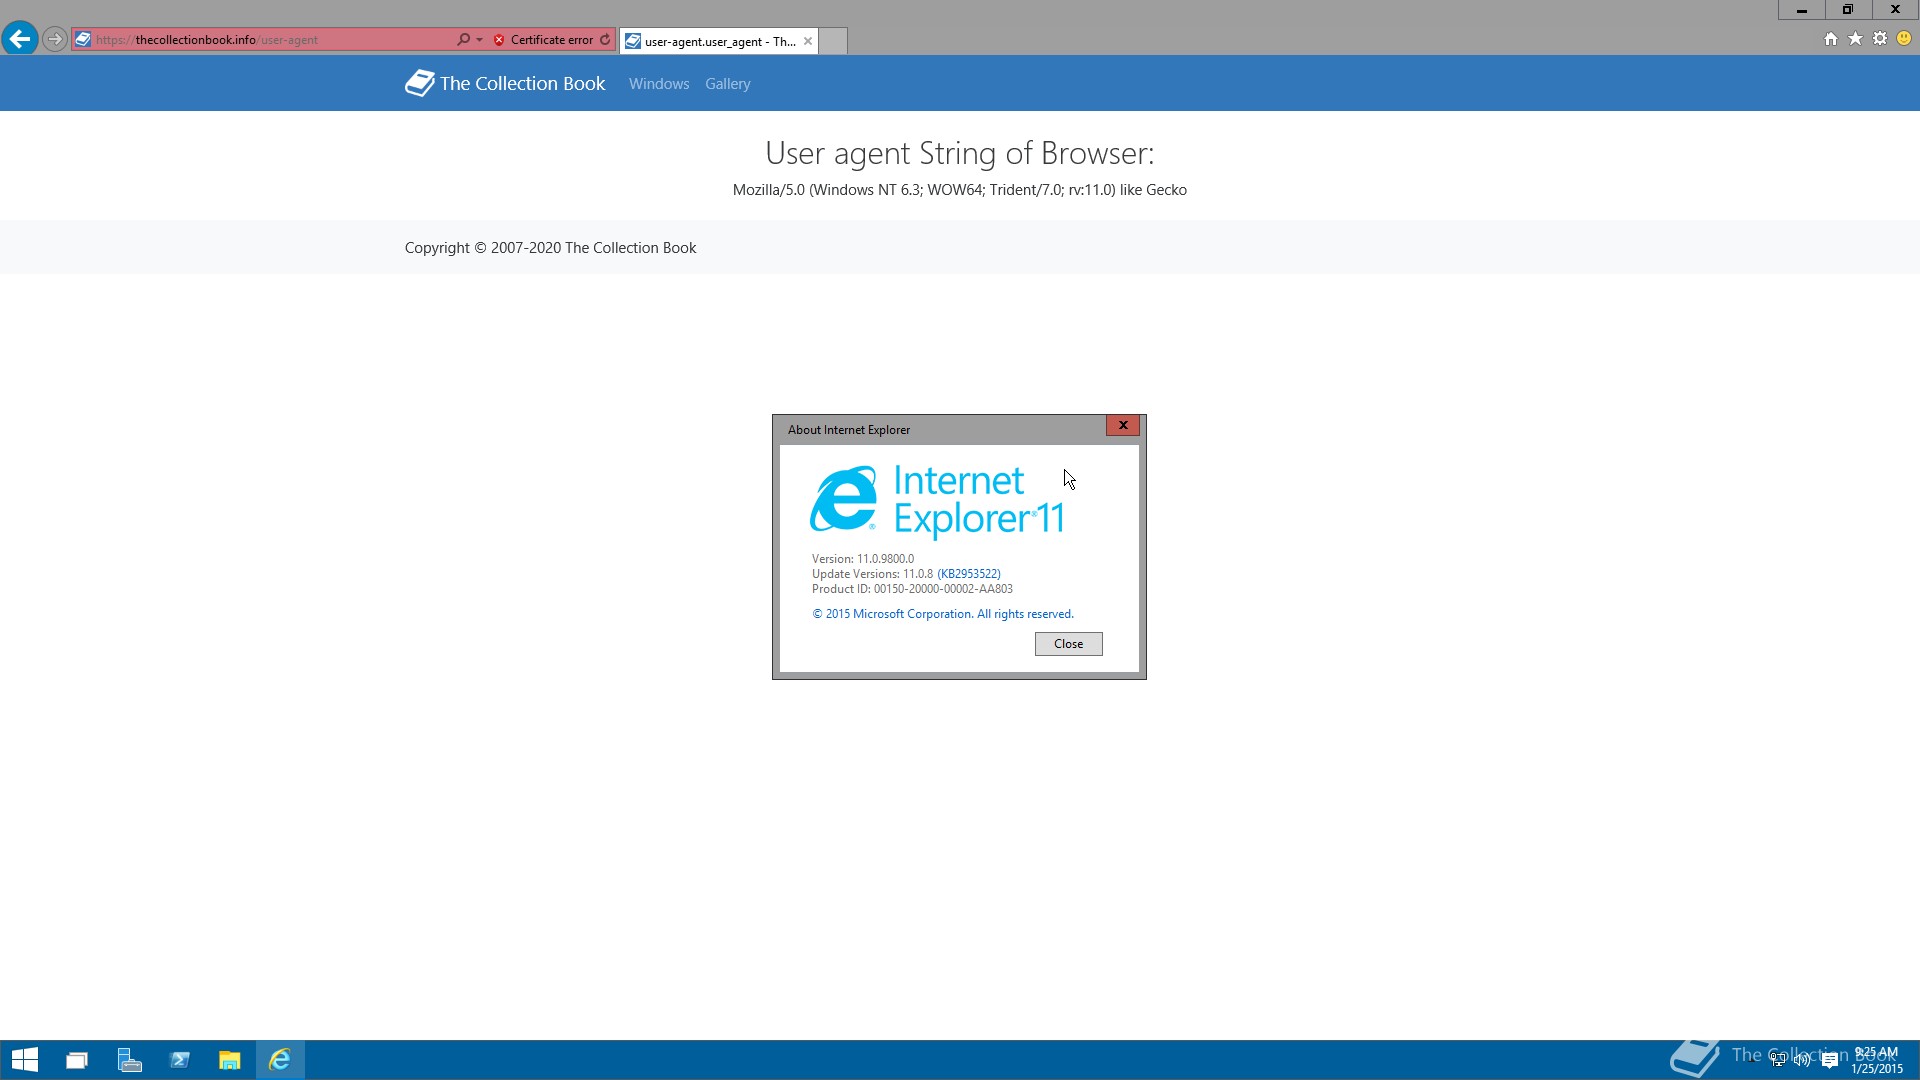Open a new blank tab
The width and height of the screenshot is (1920, 1080).
[x=833, y=41]
